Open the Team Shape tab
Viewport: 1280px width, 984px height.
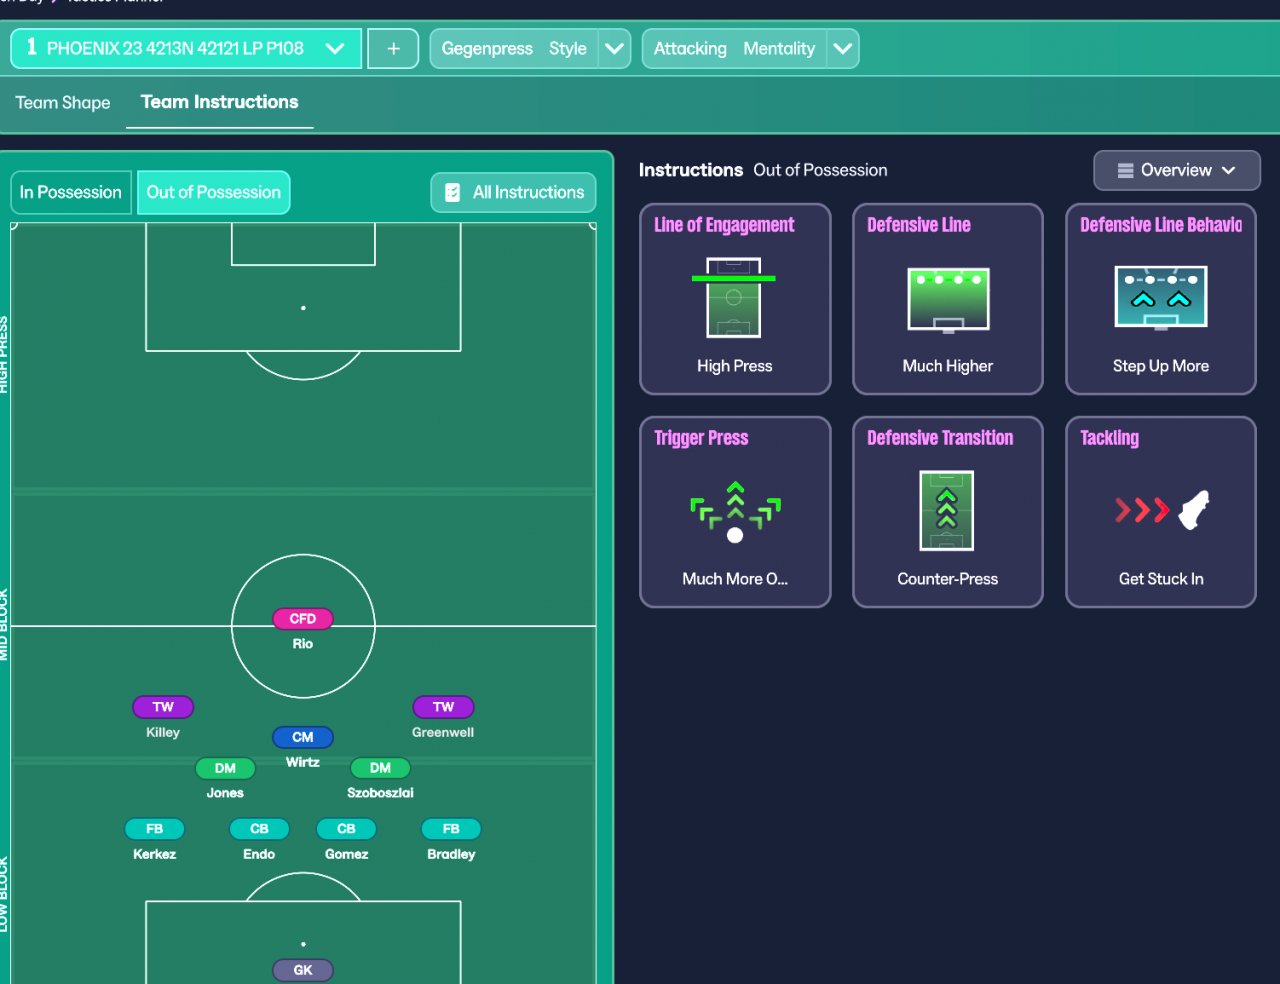[x=63, y=102]
